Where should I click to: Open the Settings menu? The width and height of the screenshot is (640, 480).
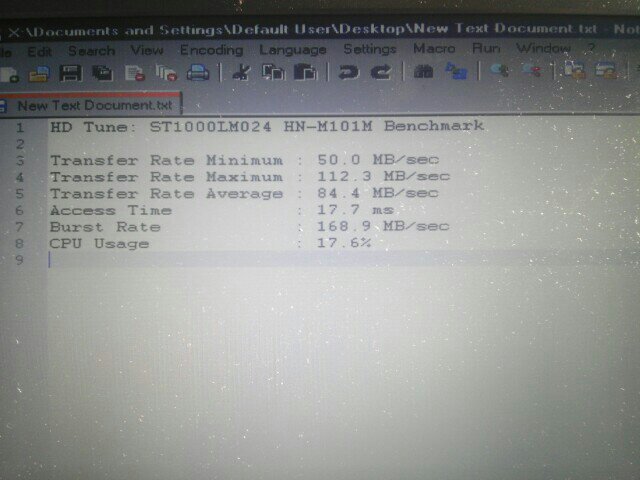(x=370, y=49)
